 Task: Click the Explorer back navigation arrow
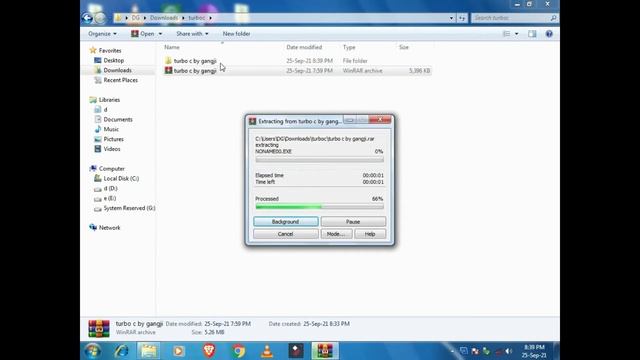[87, 18]
